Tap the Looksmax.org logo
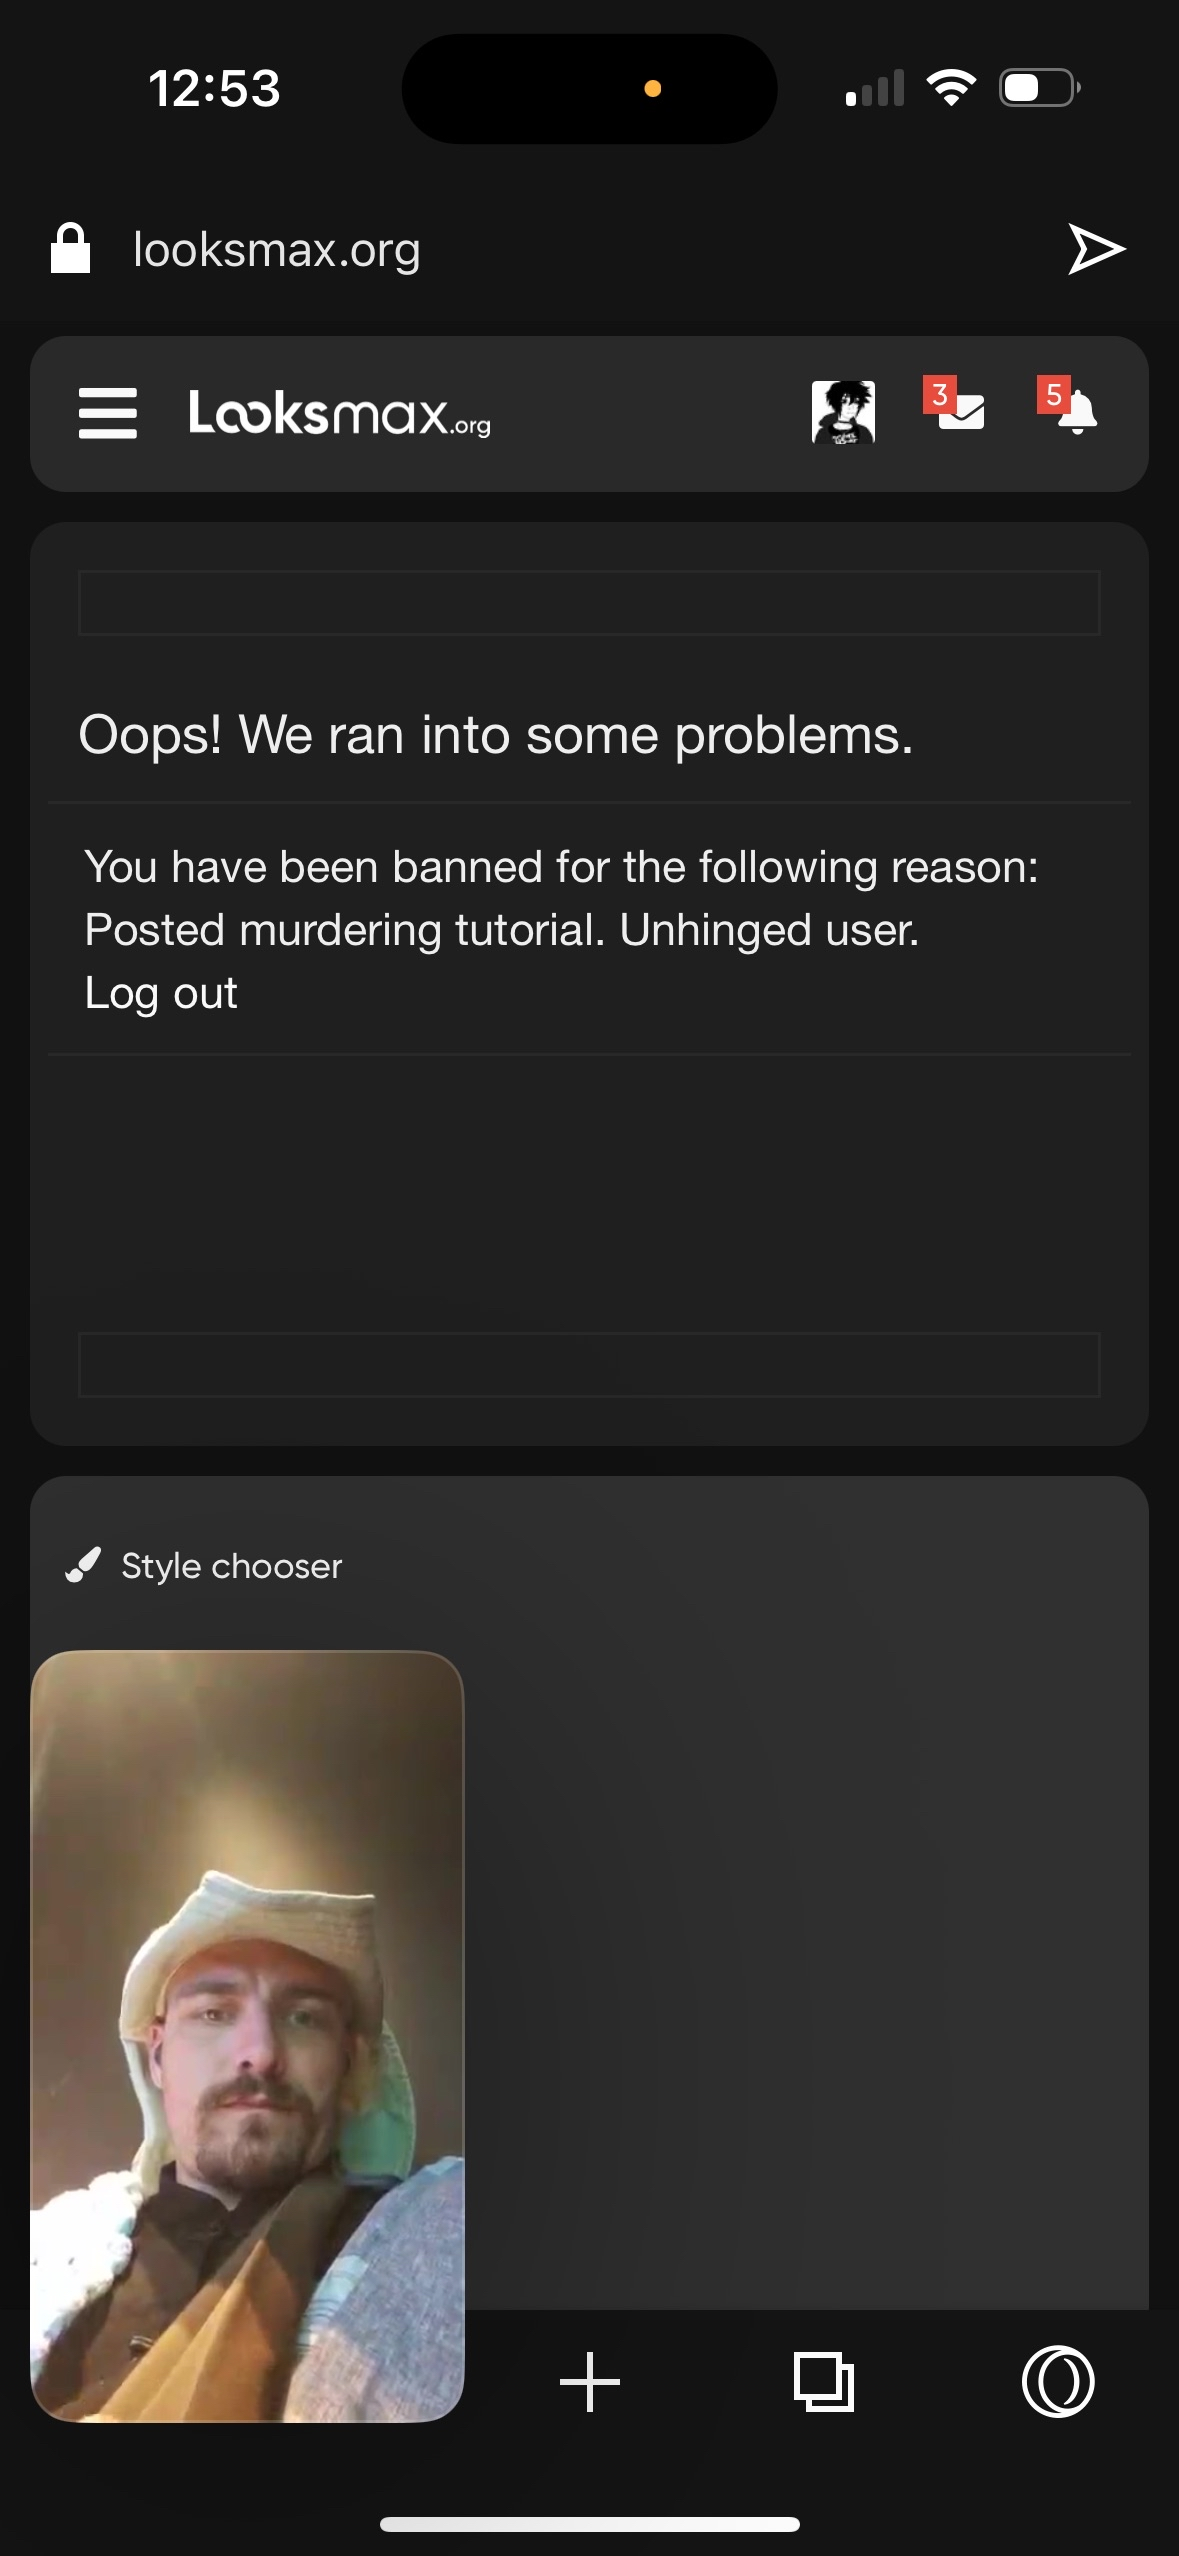Viewport: 1179px width, 2556px height. click(x=340, y=413)
